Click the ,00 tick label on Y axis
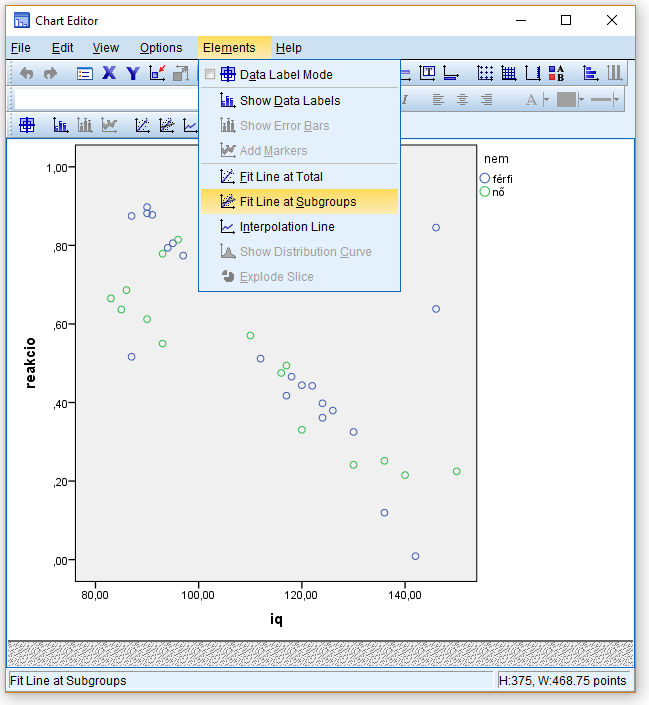The height and width of the screenshot is (705, 649). tap(60, 561)
